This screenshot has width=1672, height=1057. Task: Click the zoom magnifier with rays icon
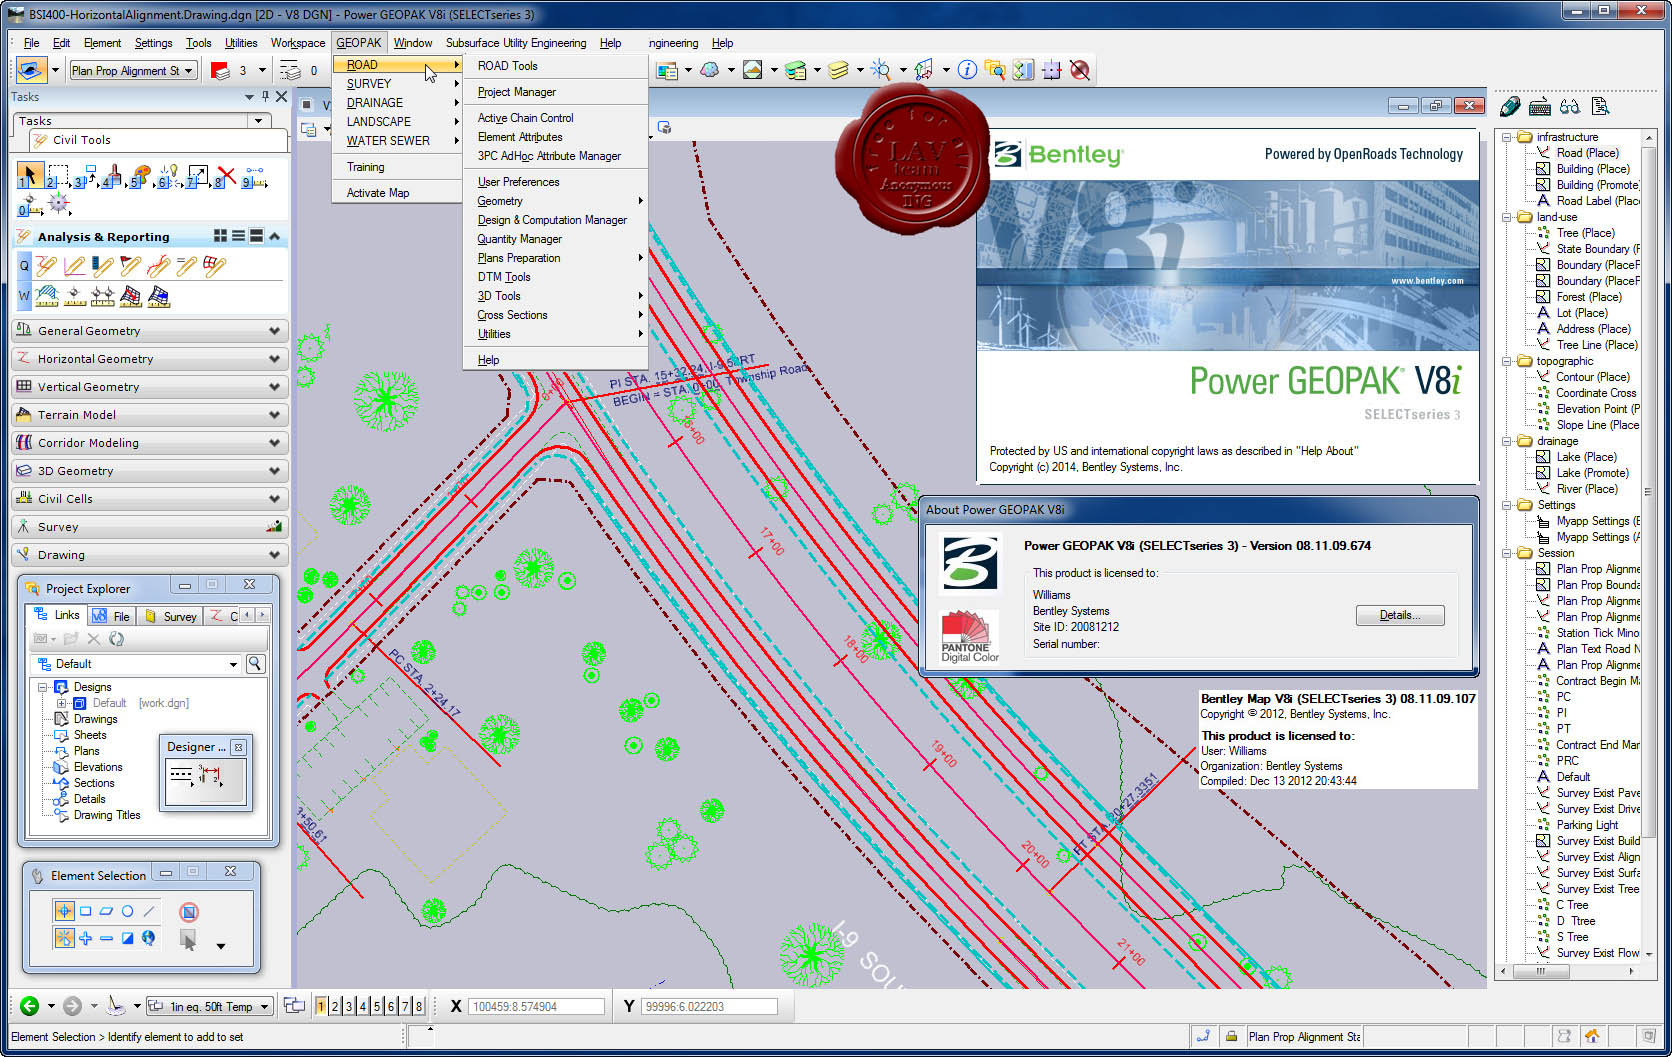(x=881, y=70)
